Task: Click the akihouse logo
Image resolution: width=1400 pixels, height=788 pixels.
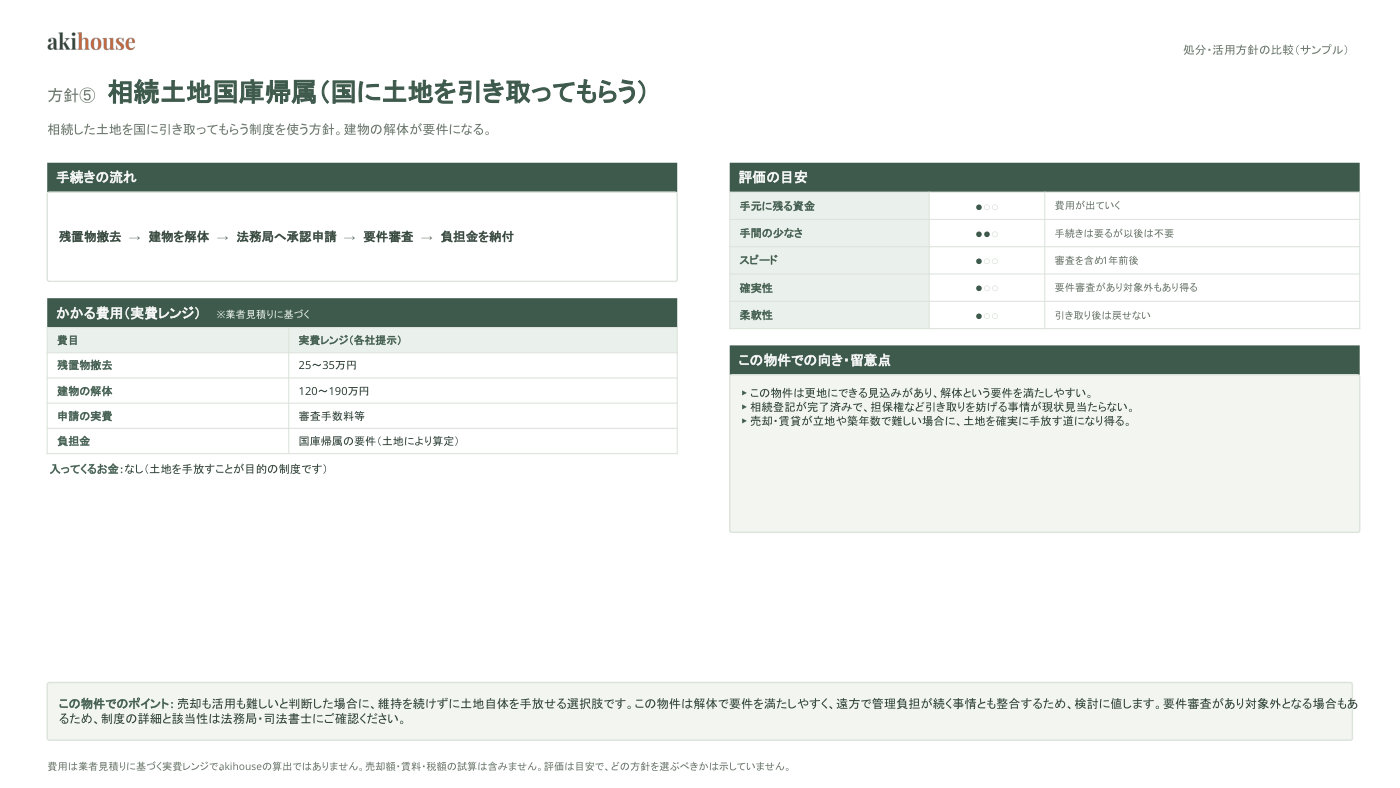Action: [x=91, y=42]
